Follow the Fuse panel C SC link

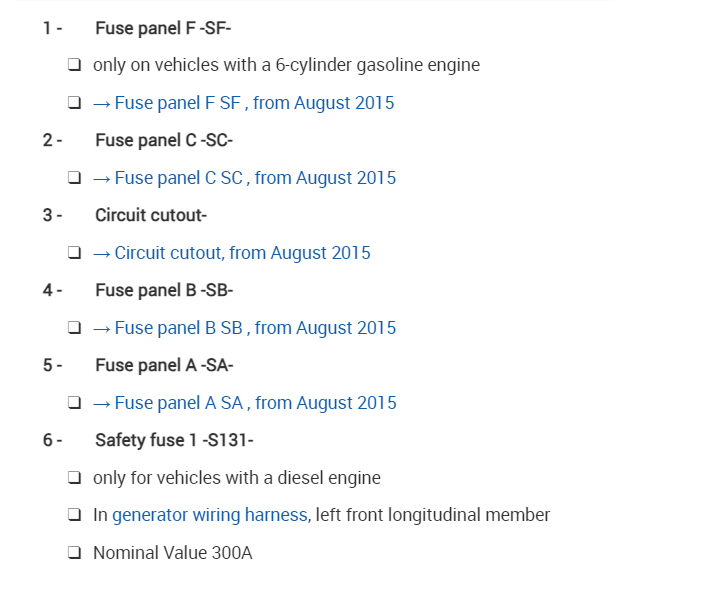tap(245, 178)
